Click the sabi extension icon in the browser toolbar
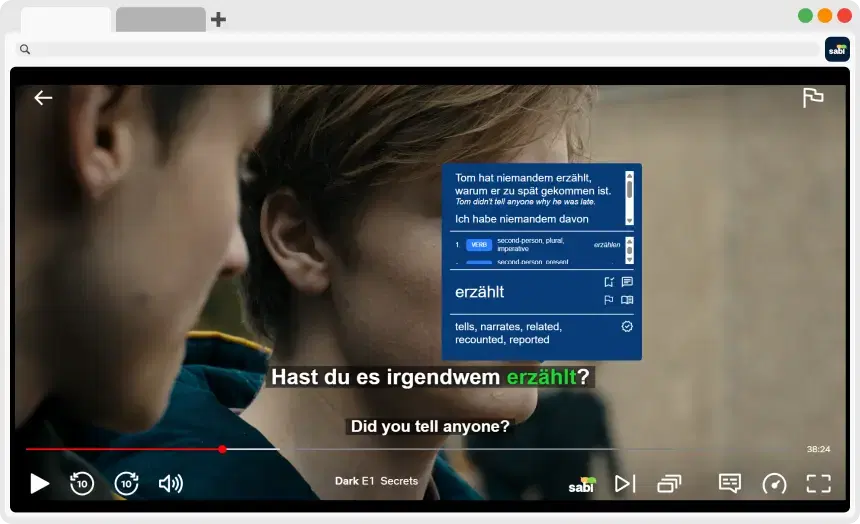 click(x=837, y=49)
